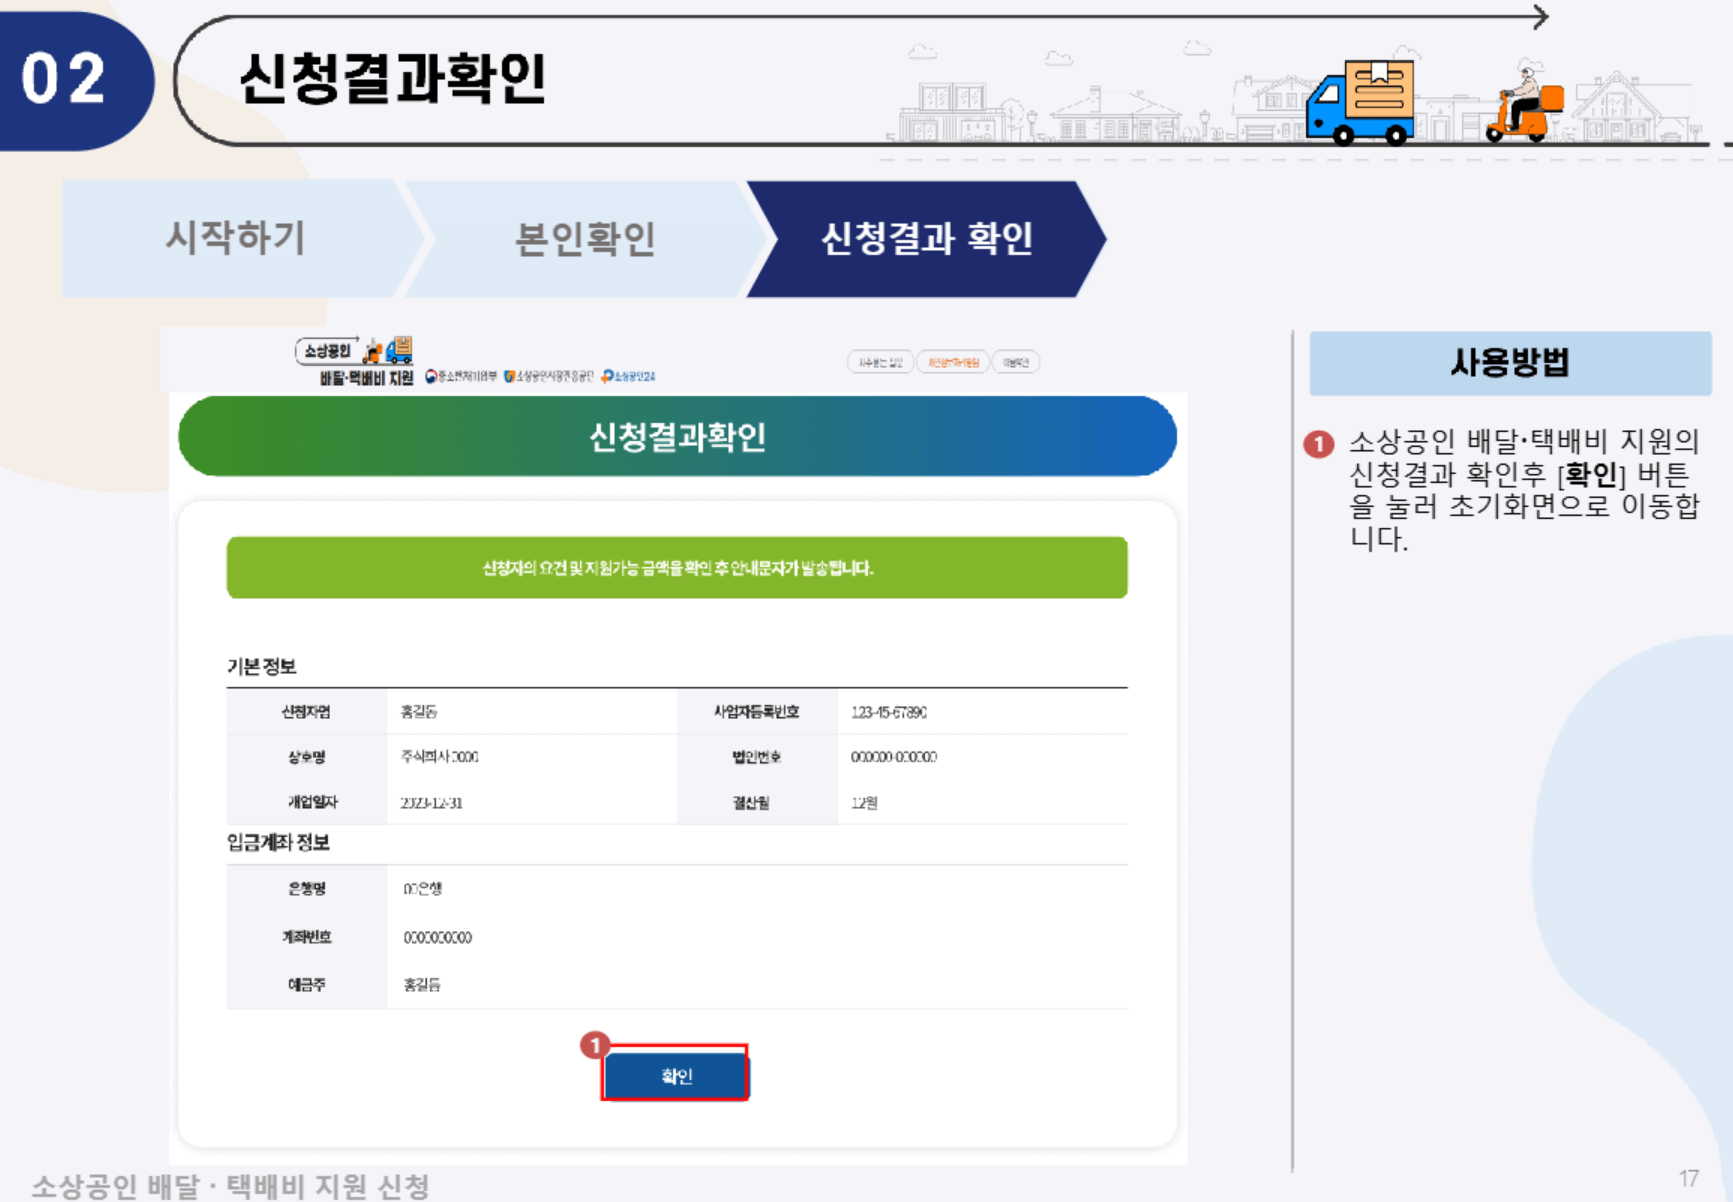Select the 시작하기 step tab
1733x1202 pixels.
(x=235, y=238)
